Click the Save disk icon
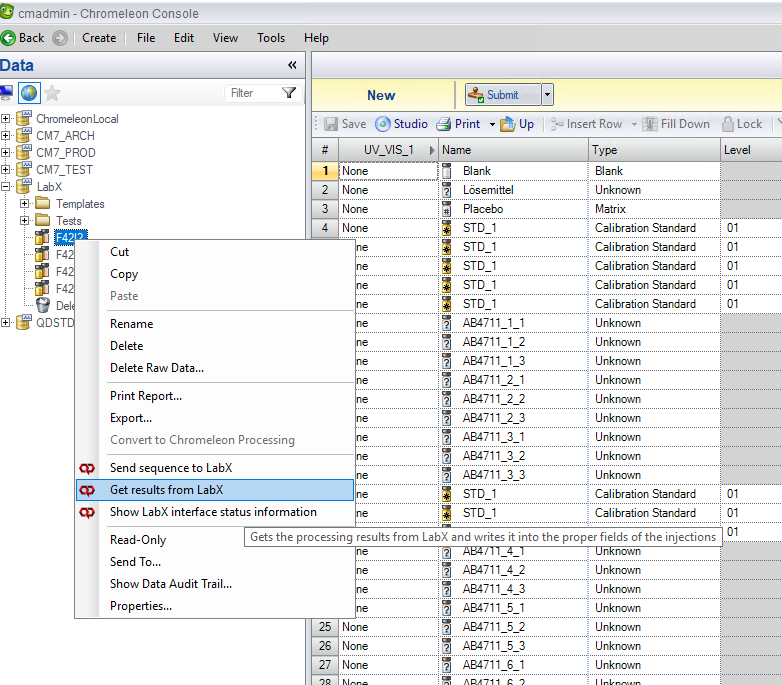The width and height of the screenshot is (782, 685). click(x=331, y=124)
